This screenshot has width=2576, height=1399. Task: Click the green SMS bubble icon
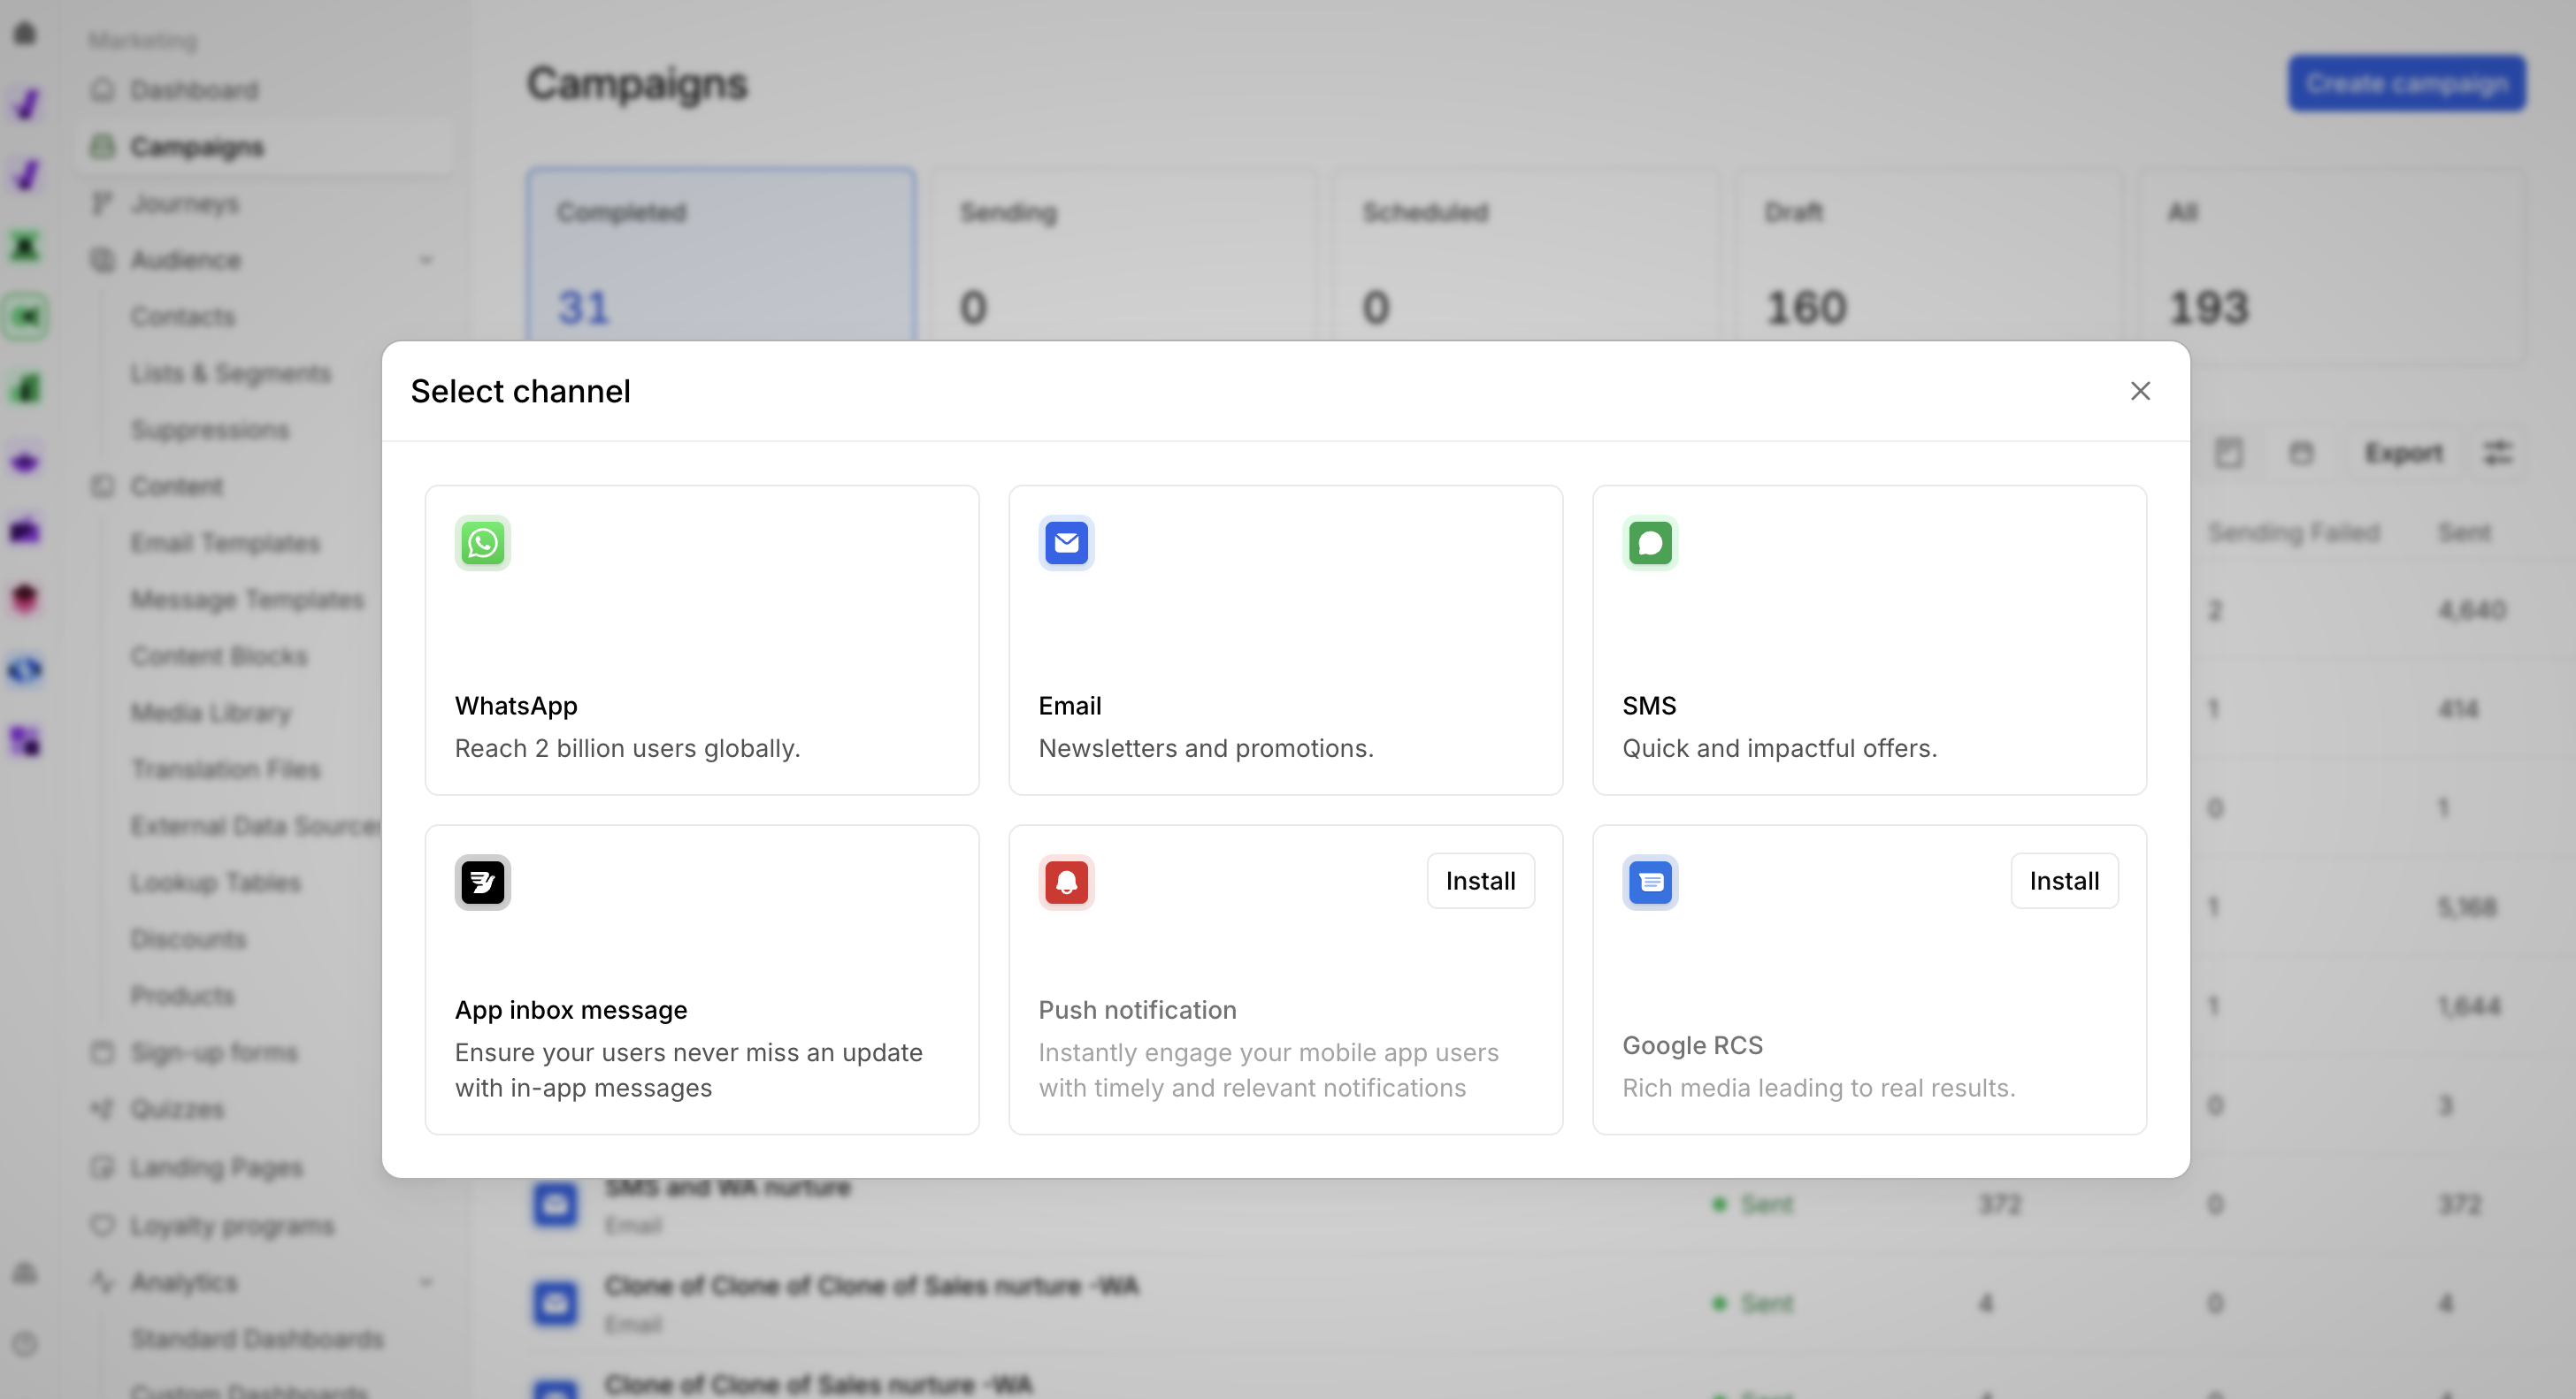coord(1650,543)
